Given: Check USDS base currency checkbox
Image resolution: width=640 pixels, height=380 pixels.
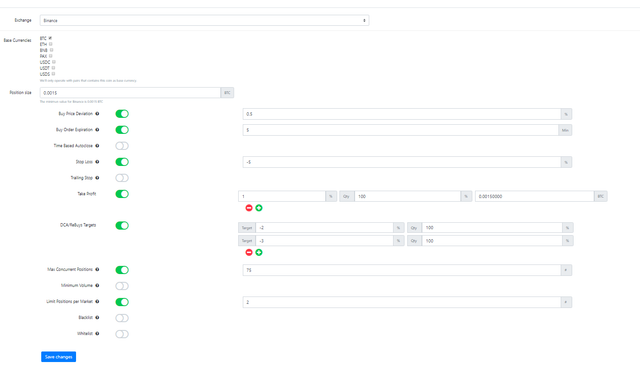Looking at the screenshot, I should [53, 74].
